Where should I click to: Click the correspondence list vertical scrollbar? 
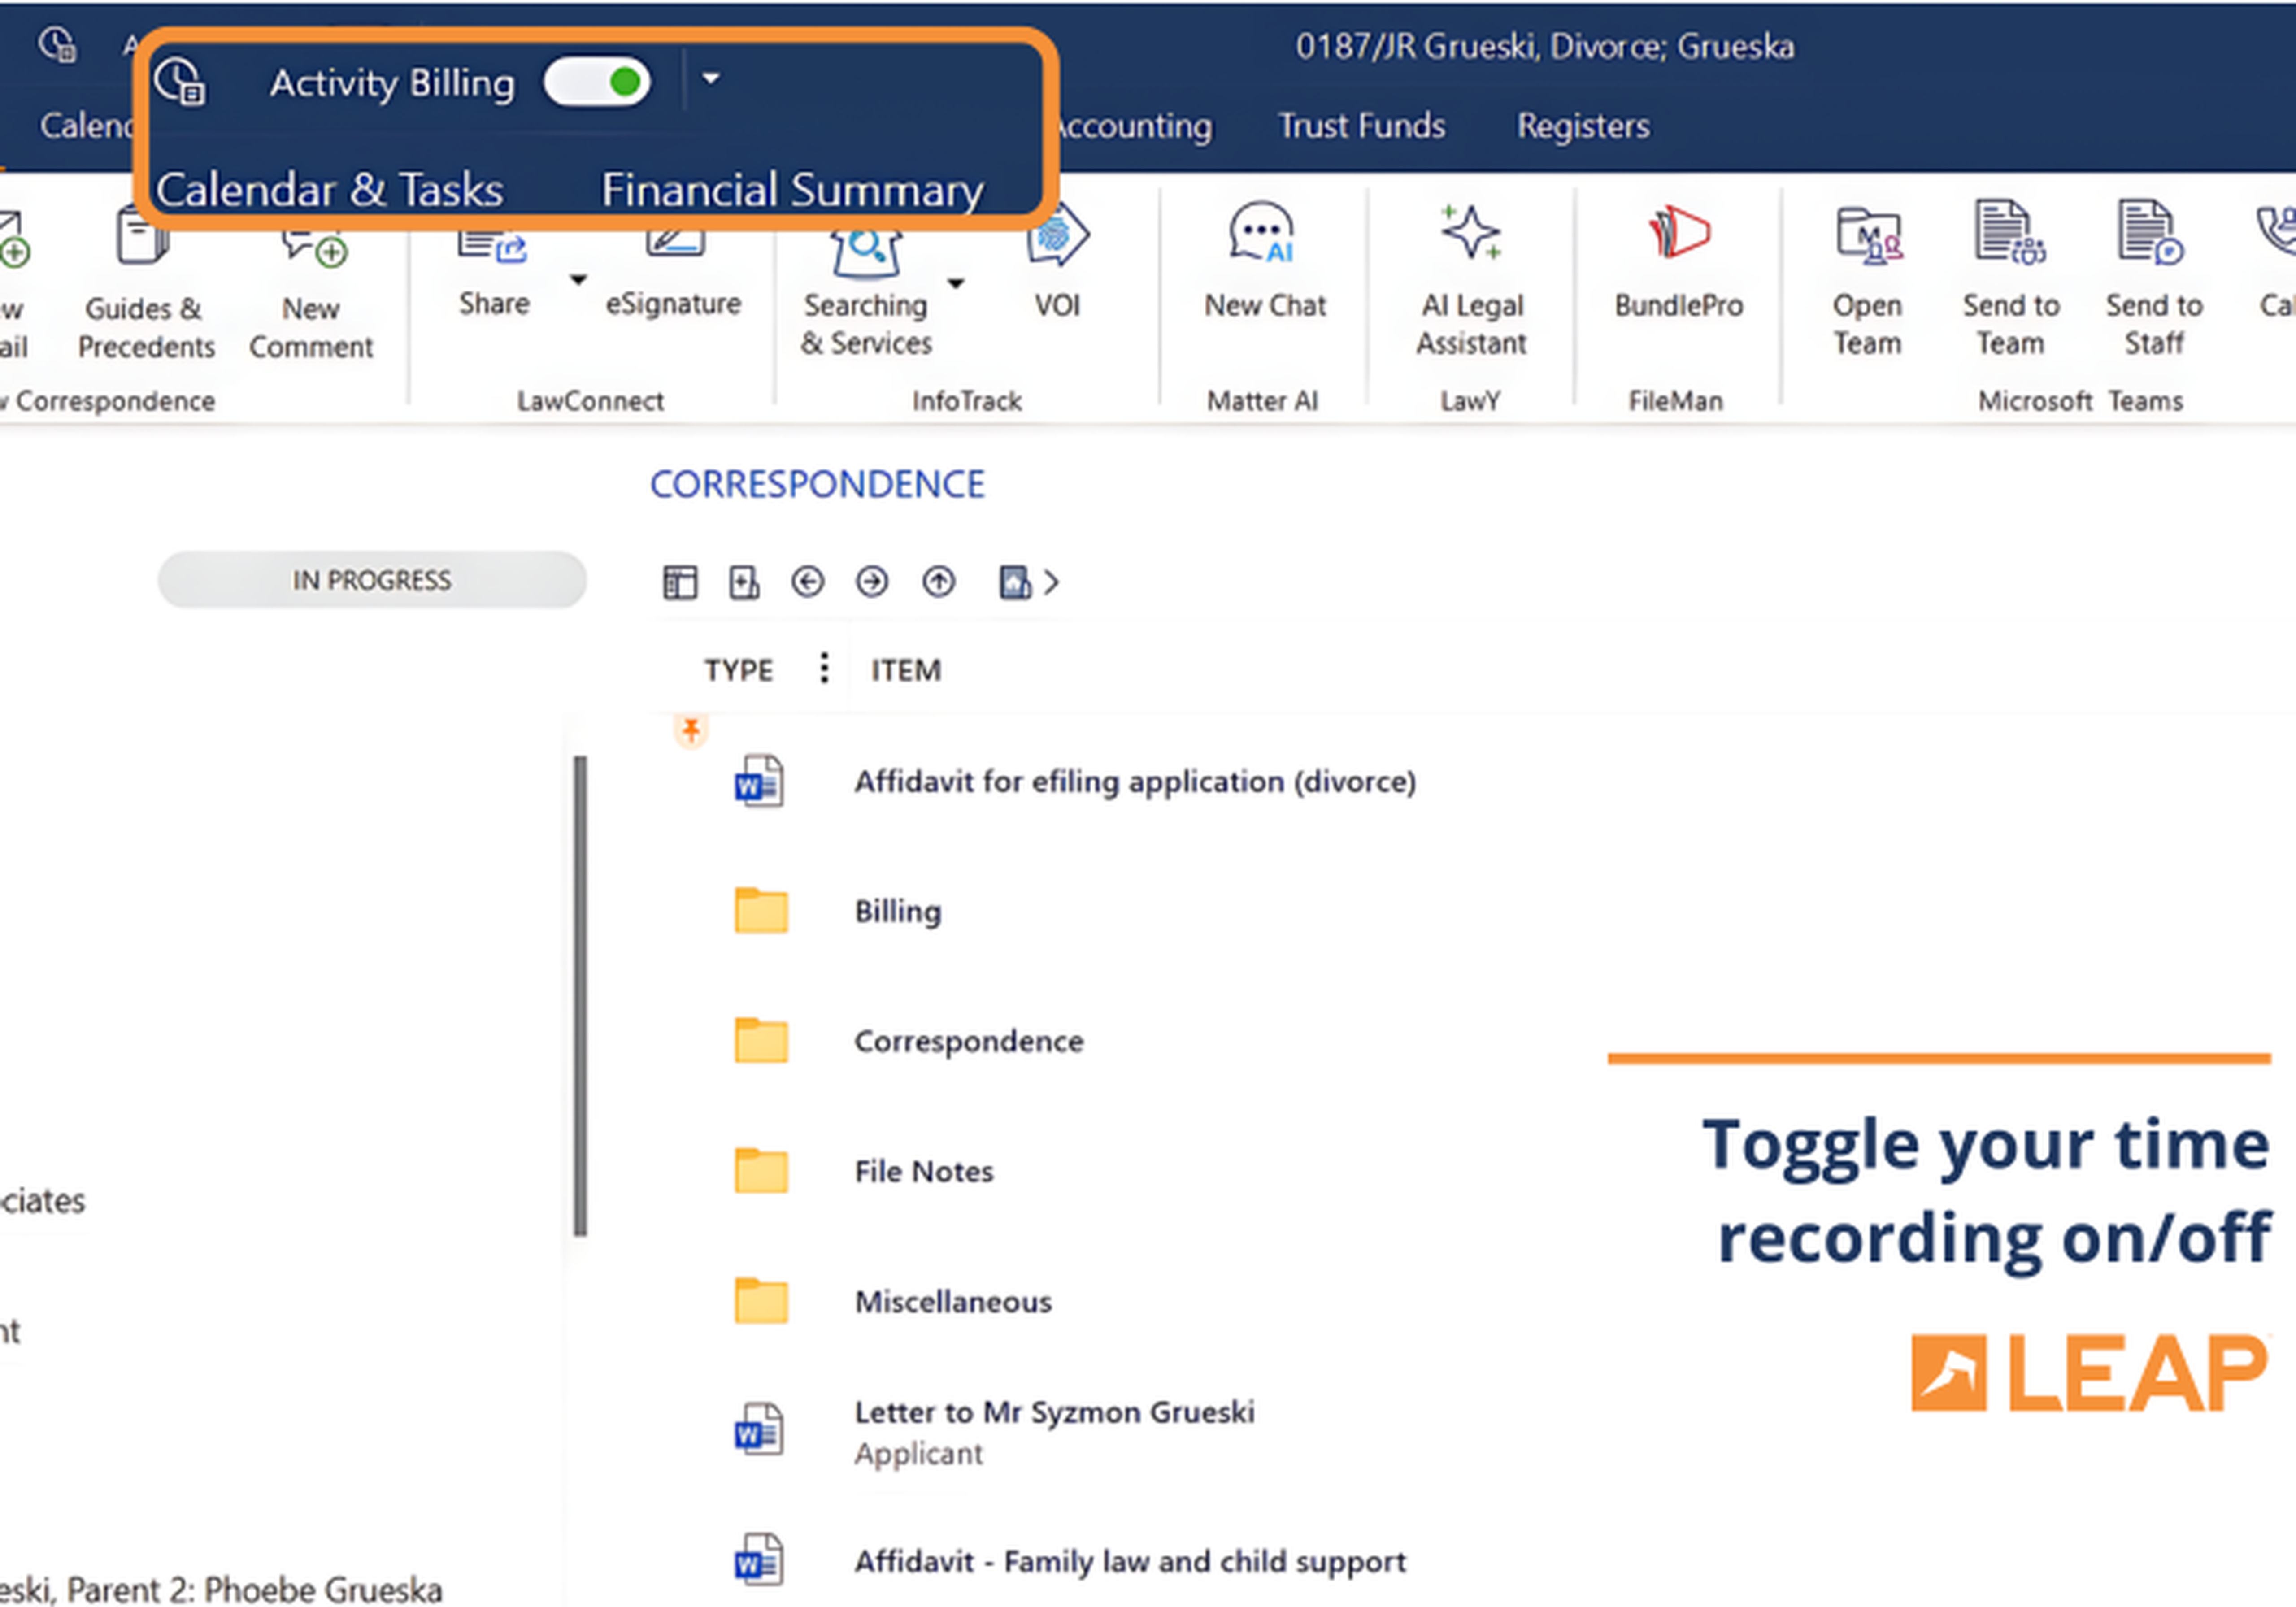[579, 996]
